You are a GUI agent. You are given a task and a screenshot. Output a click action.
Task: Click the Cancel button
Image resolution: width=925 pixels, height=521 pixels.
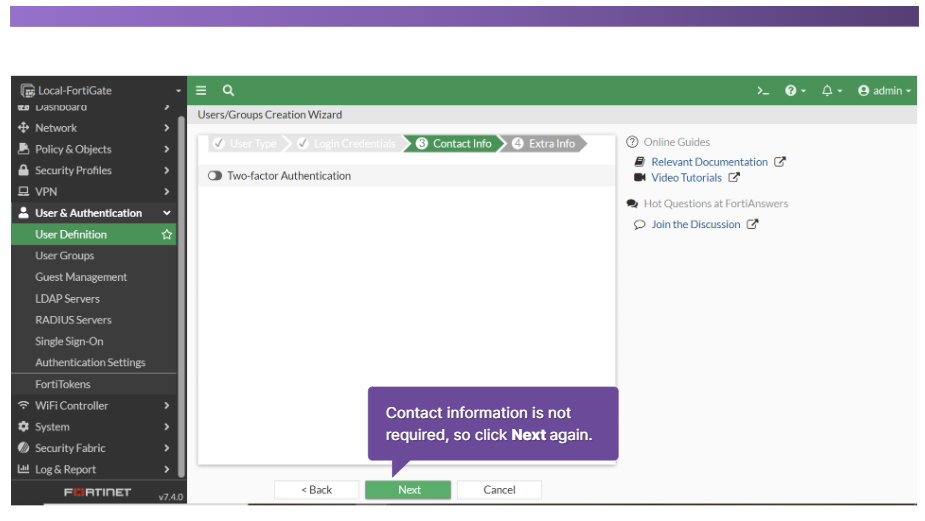click(499, 490)
